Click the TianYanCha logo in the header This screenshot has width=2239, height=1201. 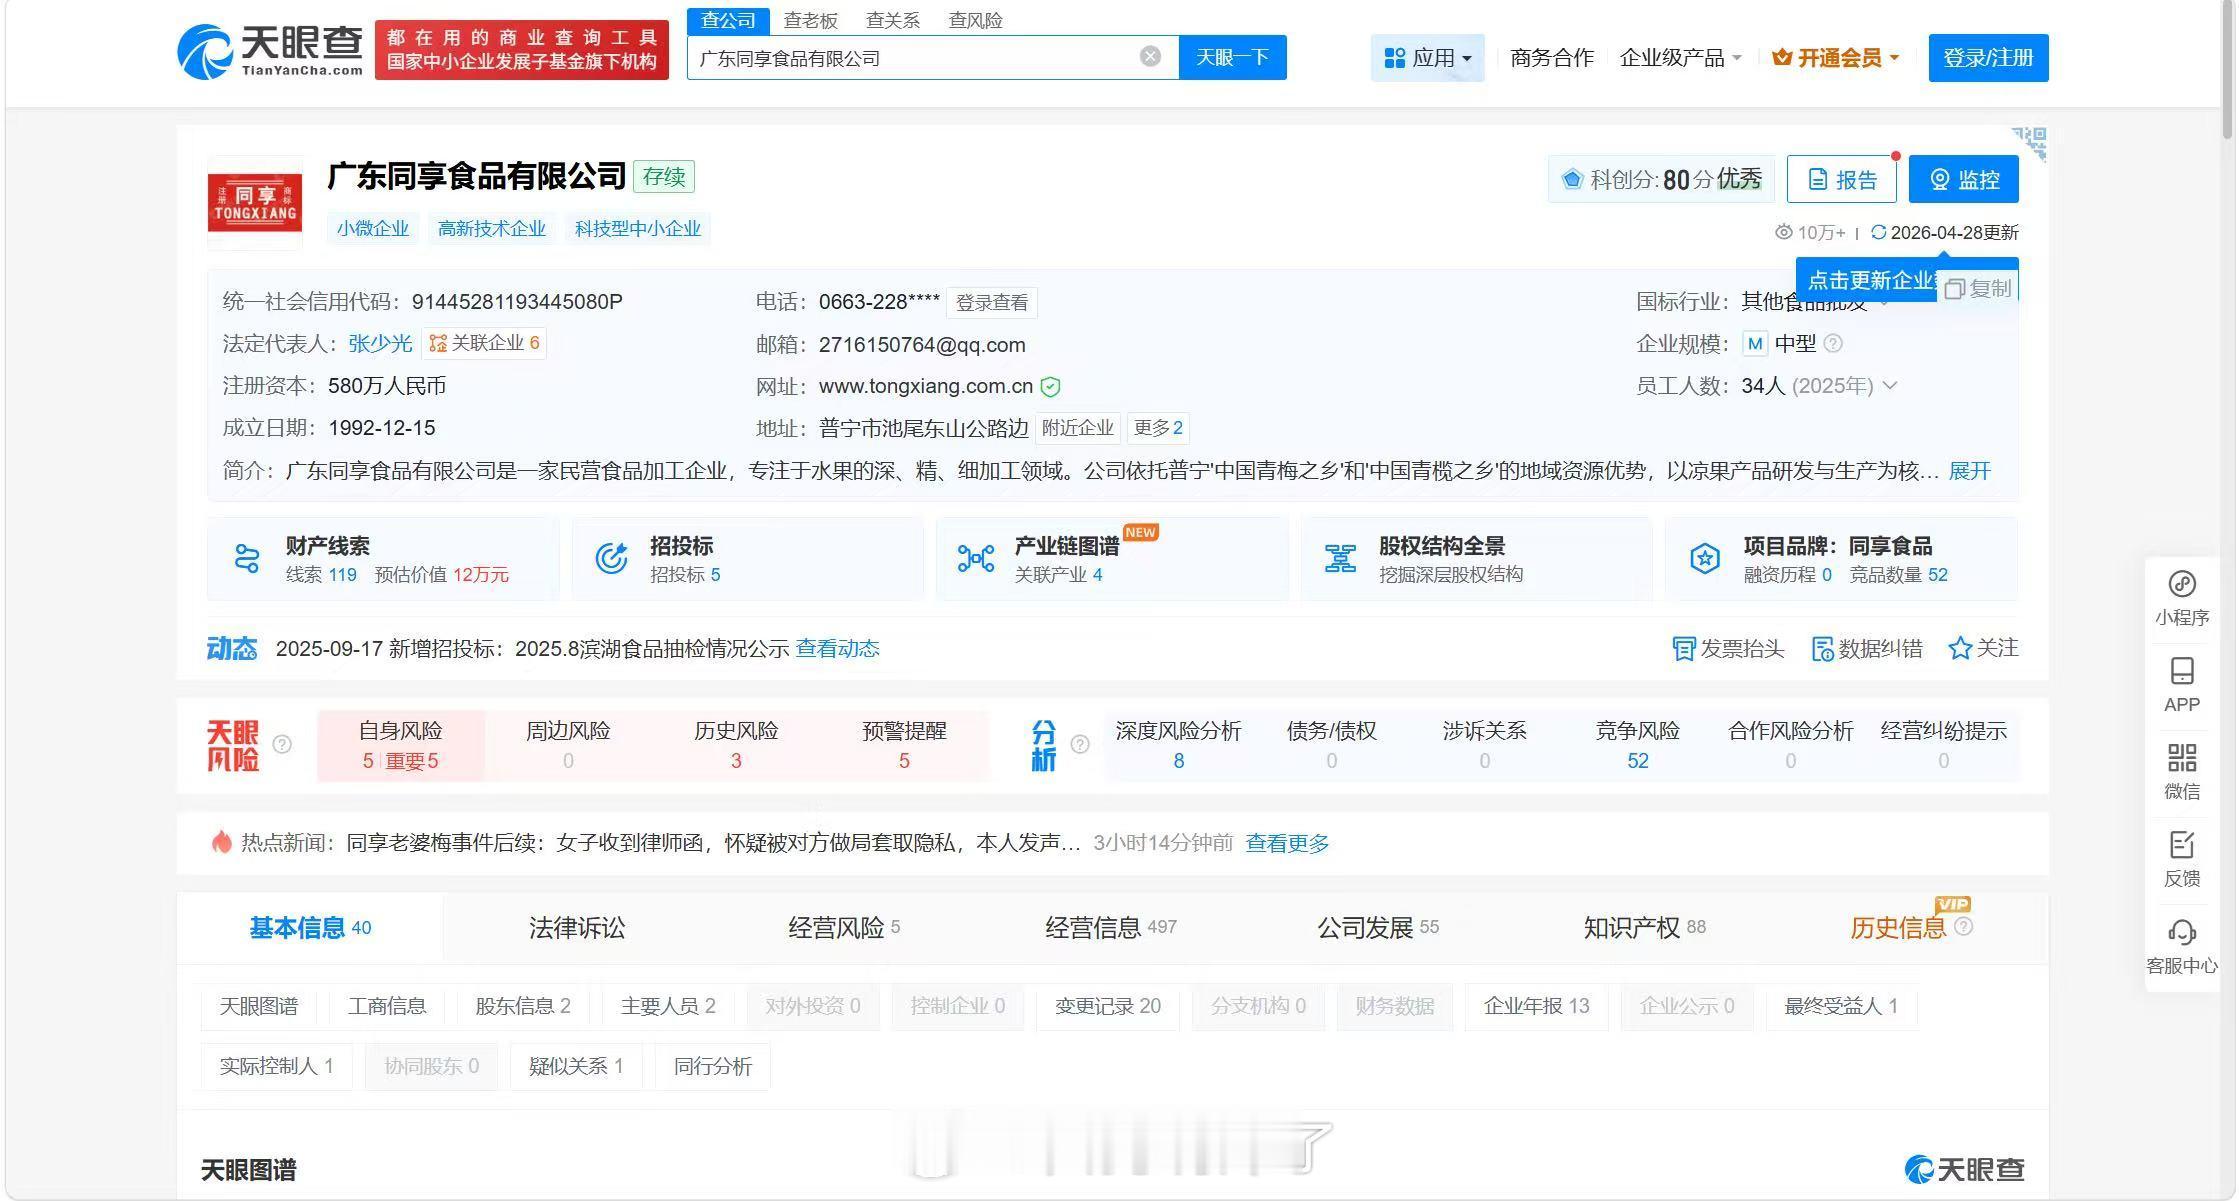click(270, 50)
